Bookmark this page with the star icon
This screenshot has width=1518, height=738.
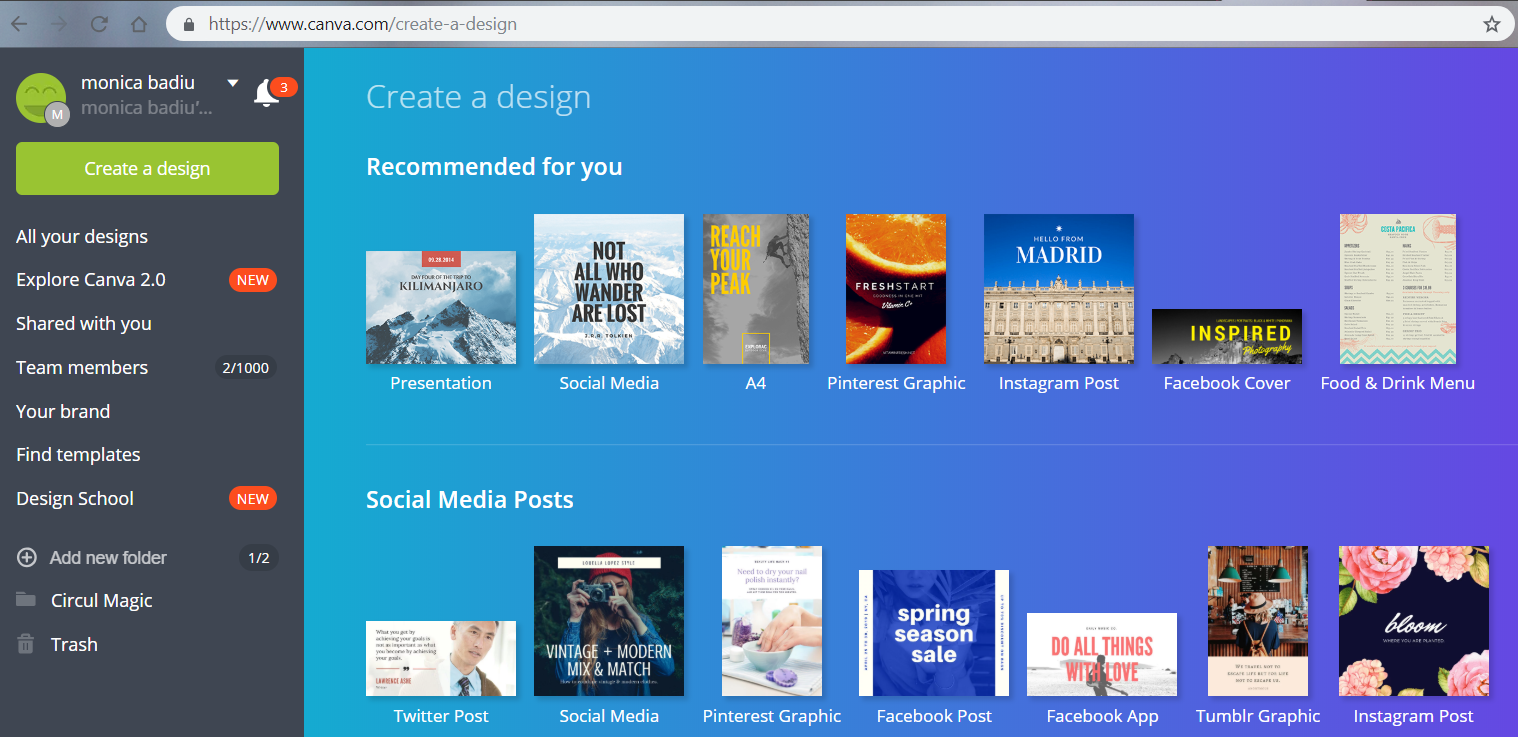click(1492, 24)
